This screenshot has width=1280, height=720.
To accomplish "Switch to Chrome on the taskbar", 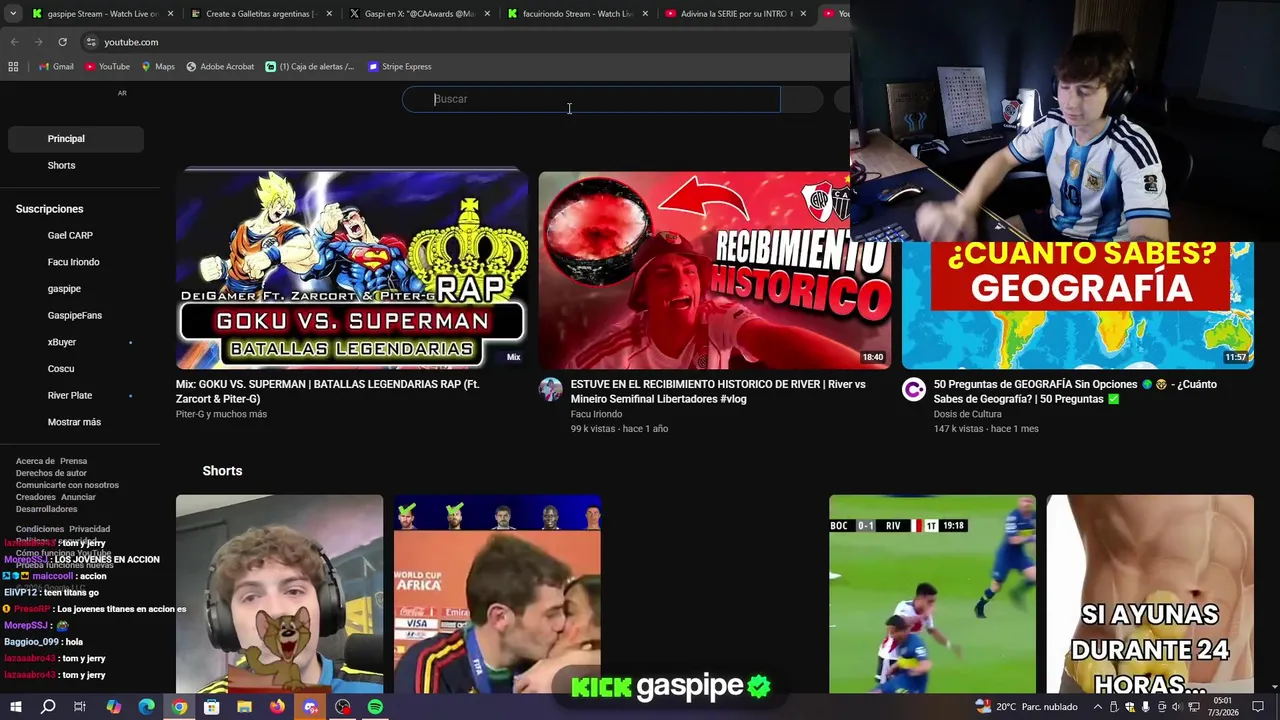I will click(179, 707).
